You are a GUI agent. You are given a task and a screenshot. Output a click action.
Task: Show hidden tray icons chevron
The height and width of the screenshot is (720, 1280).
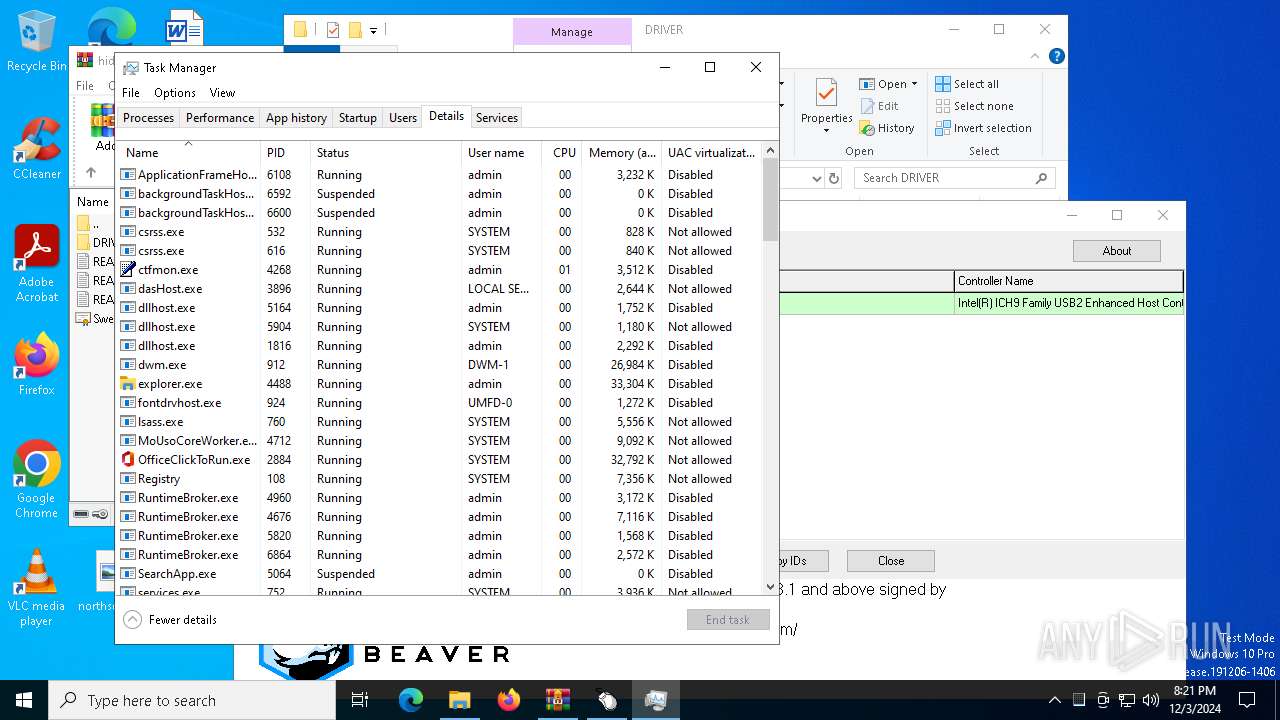click(1054, 700)
